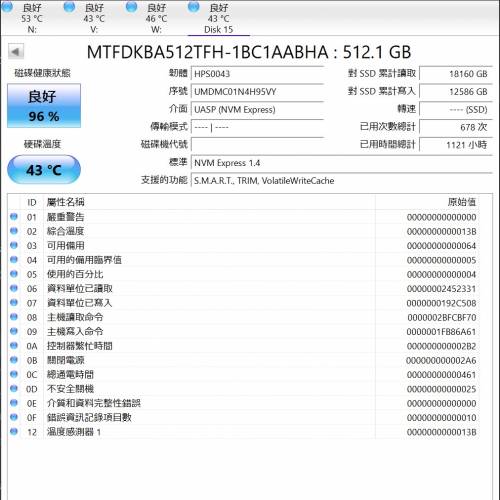Select attribute name 綜合溫度
Screen dimensions: 500x500
[65, 231]
